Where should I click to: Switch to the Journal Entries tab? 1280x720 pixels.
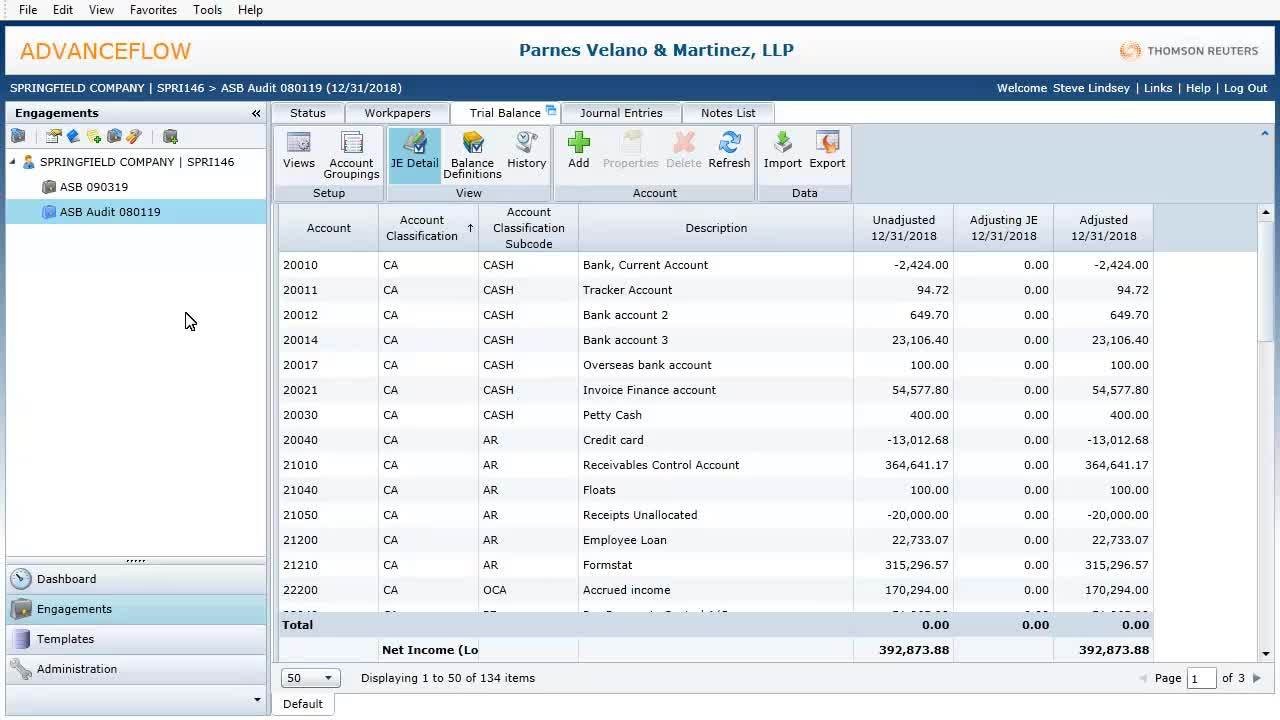tap(621, 113)
